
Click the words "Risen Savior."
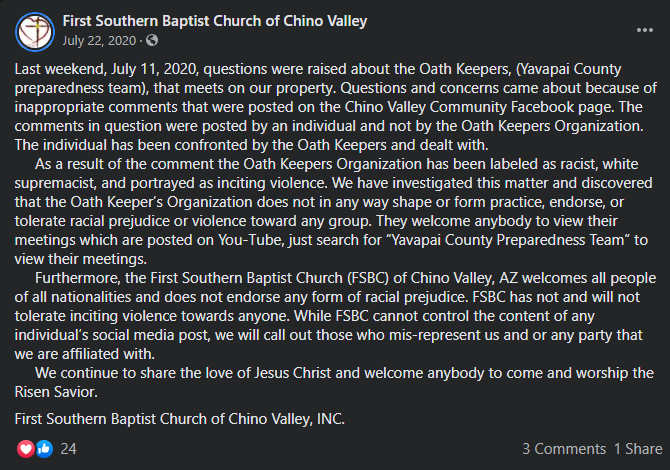[56, 392]
